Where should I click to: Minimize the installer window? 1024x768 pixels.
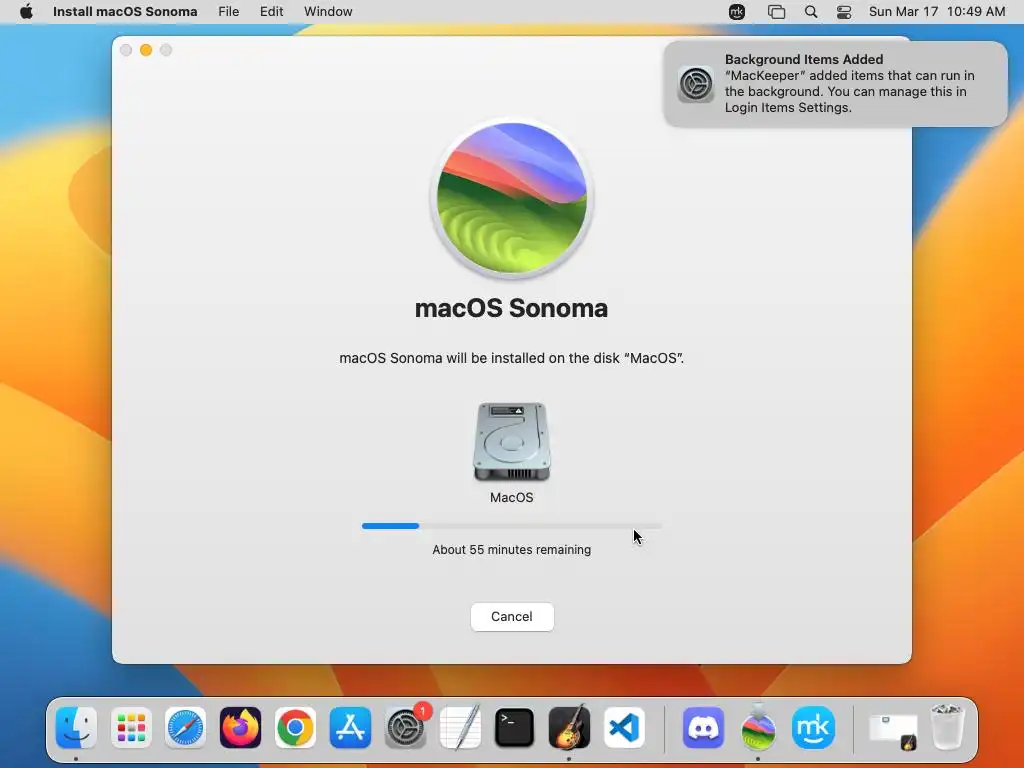click(x=146, y=50)
